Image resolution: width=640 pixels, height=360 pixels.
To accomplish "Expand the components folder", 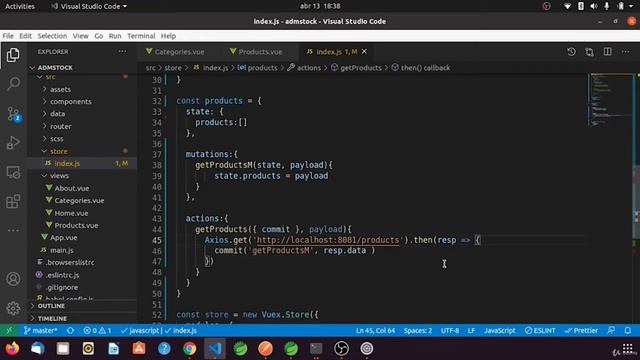I will click(x=71, y=101).
